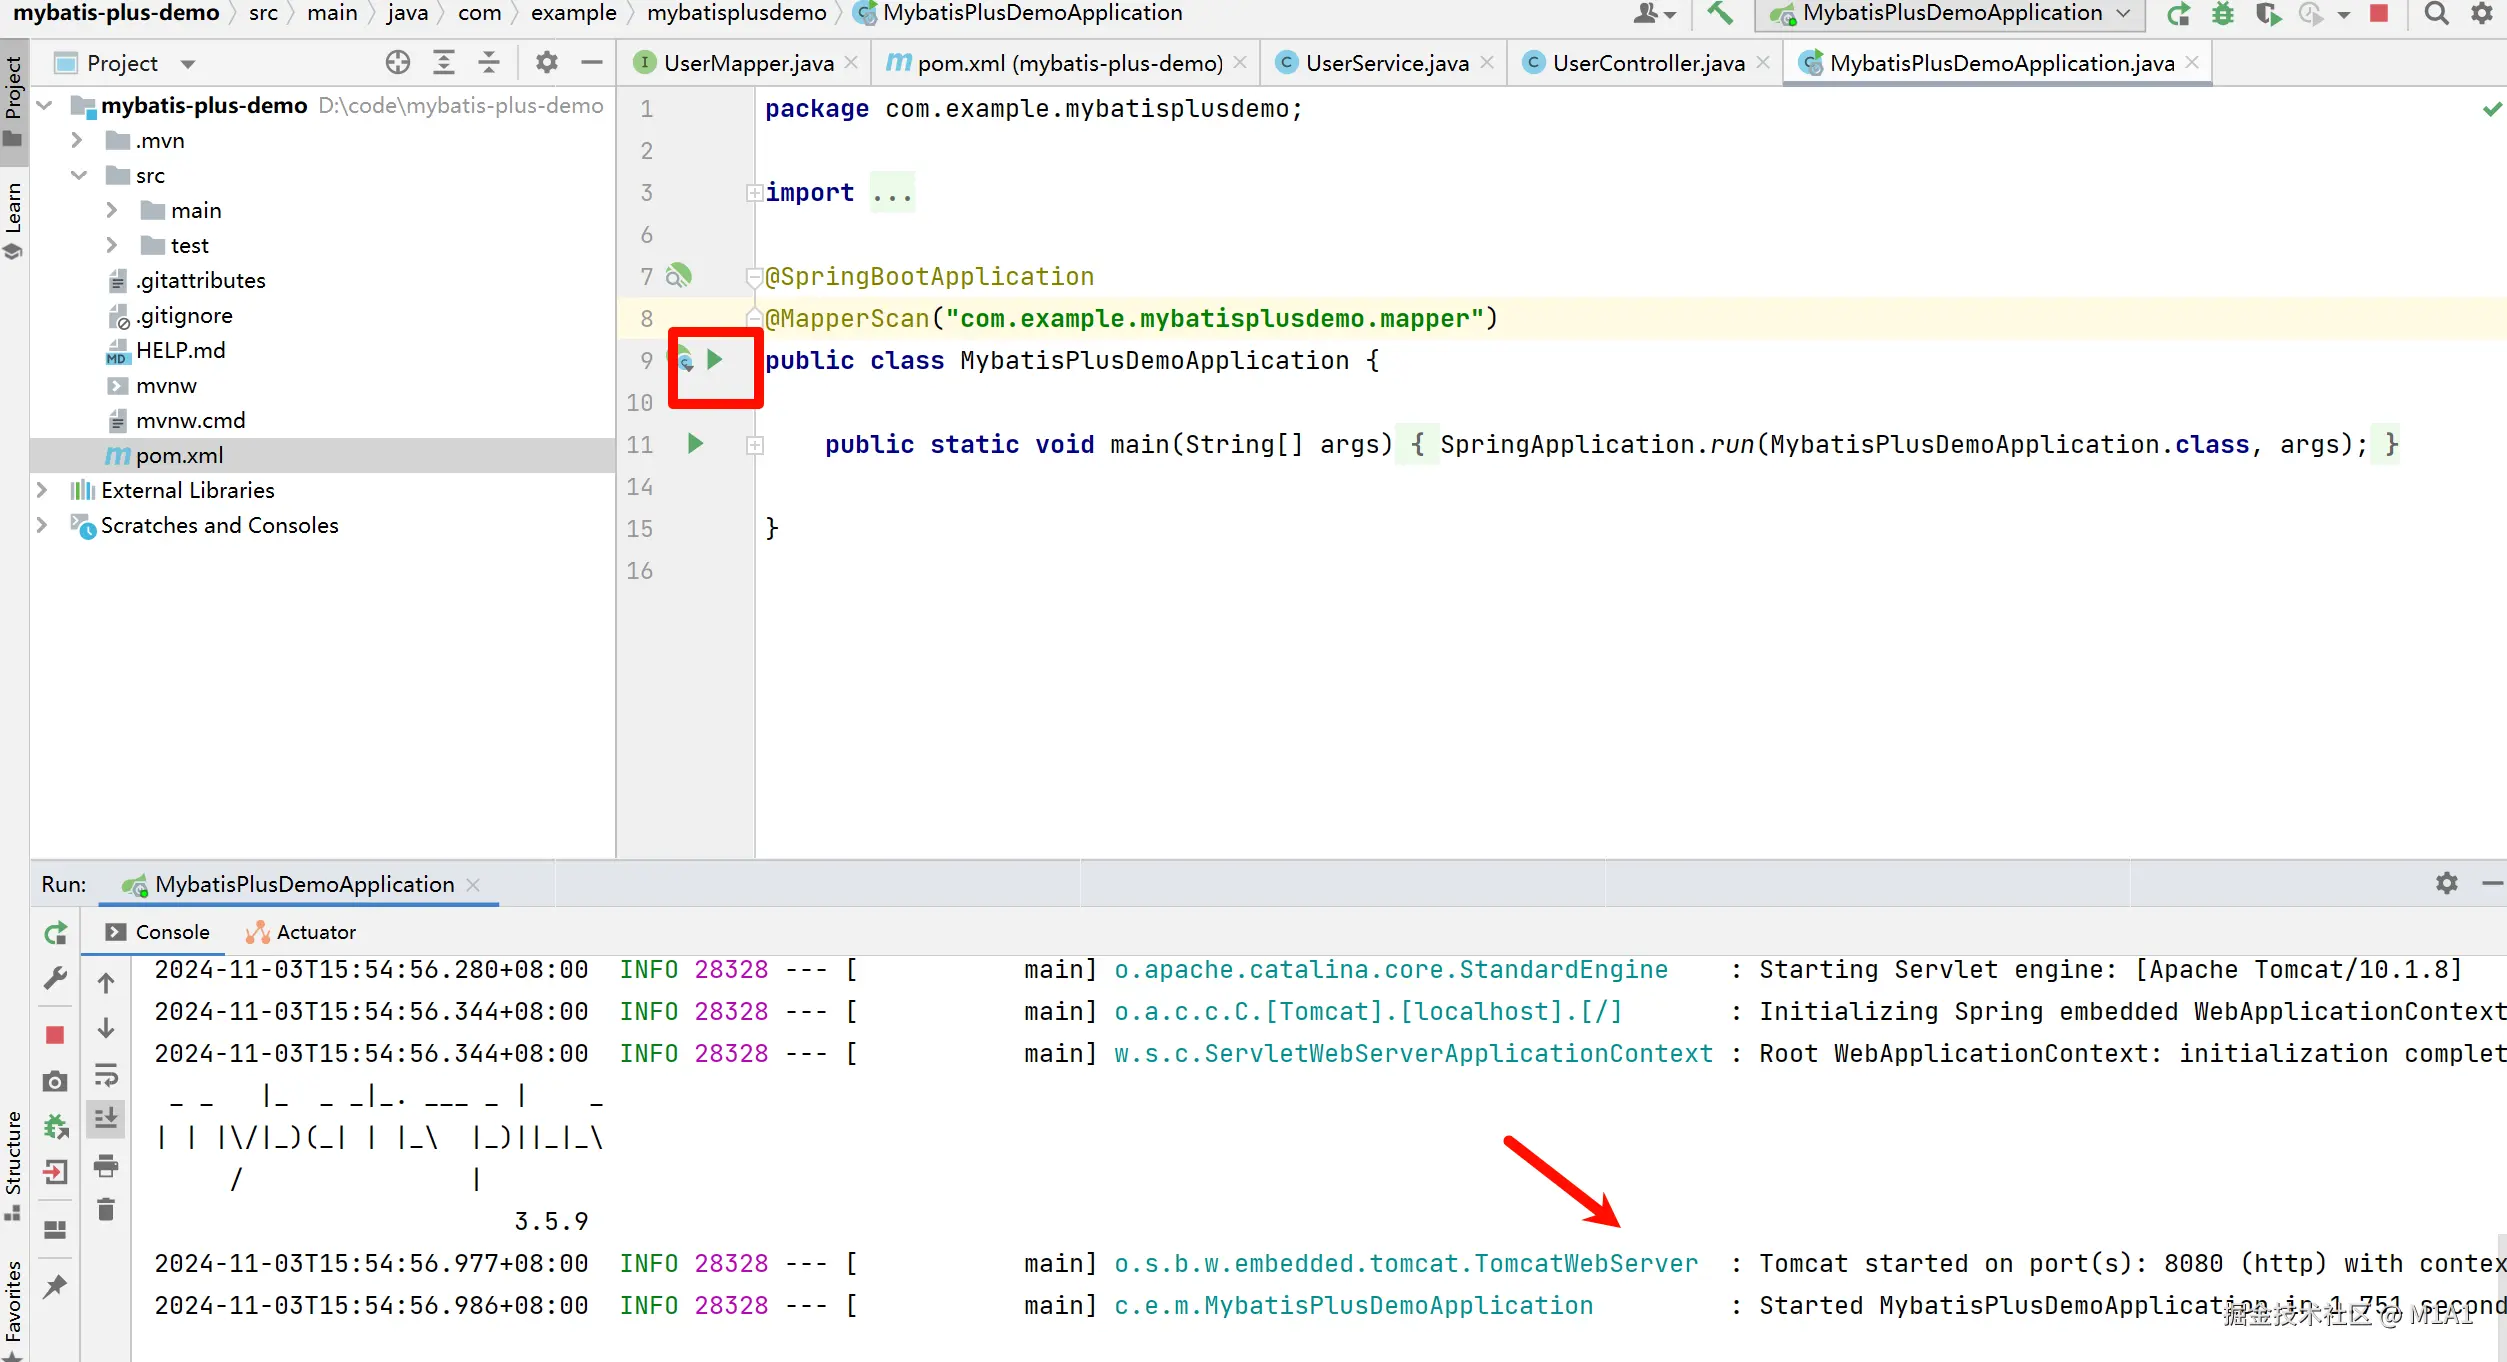Toggle soft-wrap in console
Screen dimensions: 2507x1362
(x=106, y=1075)
